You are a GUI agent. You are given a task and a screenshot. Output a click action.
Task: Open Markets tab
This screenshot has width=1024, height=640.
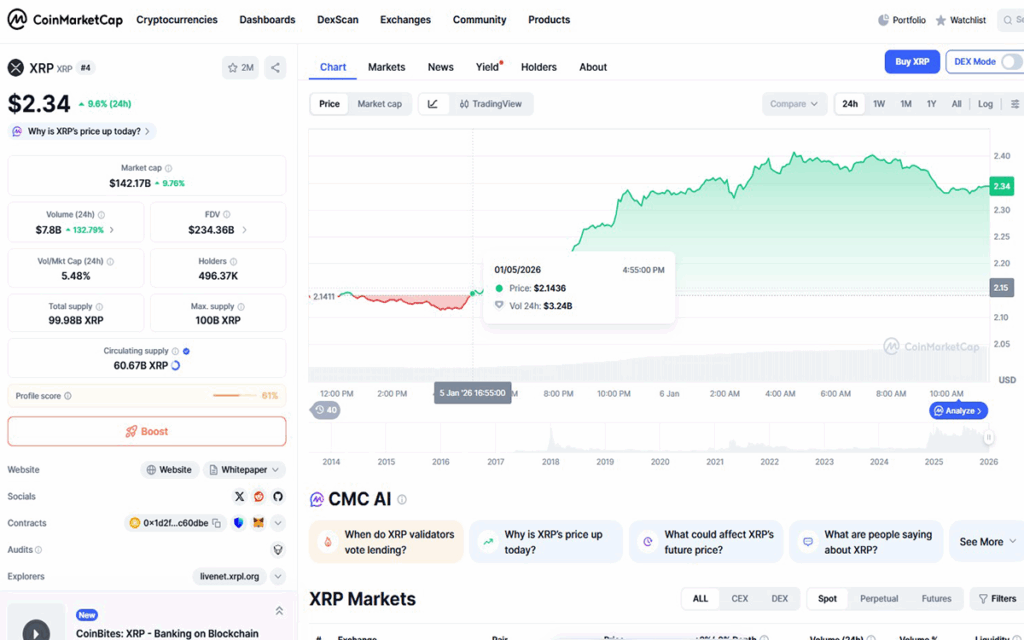click(387, 67)
